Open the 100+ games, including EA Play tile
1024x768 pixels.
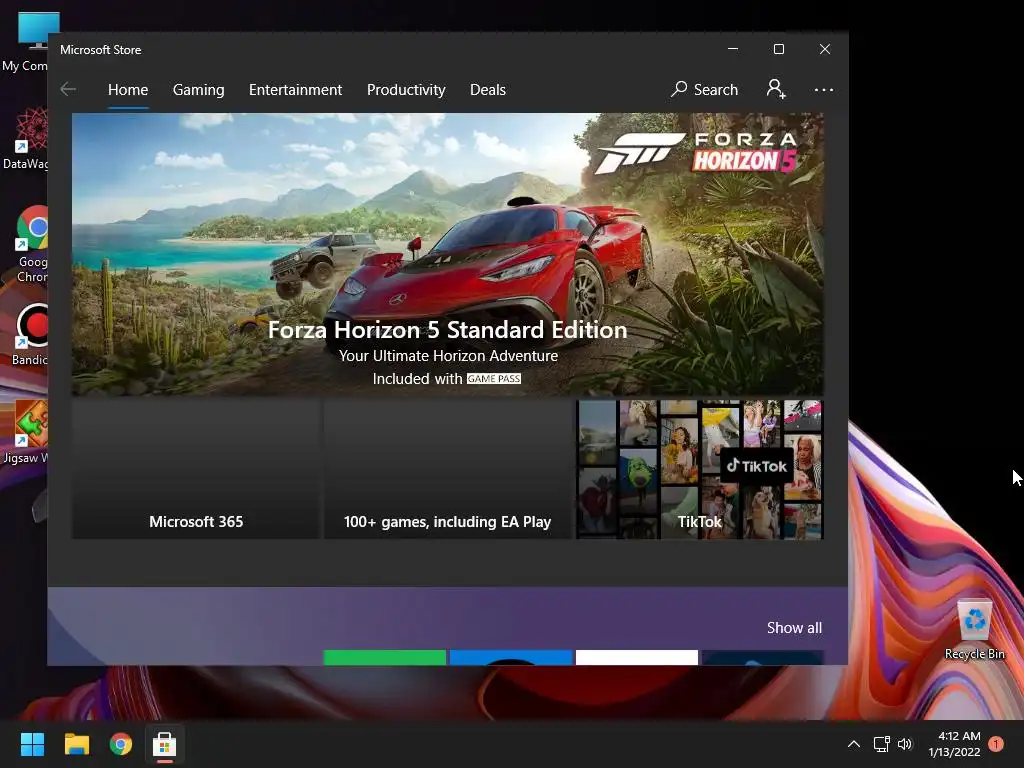(x=447, y=470)
